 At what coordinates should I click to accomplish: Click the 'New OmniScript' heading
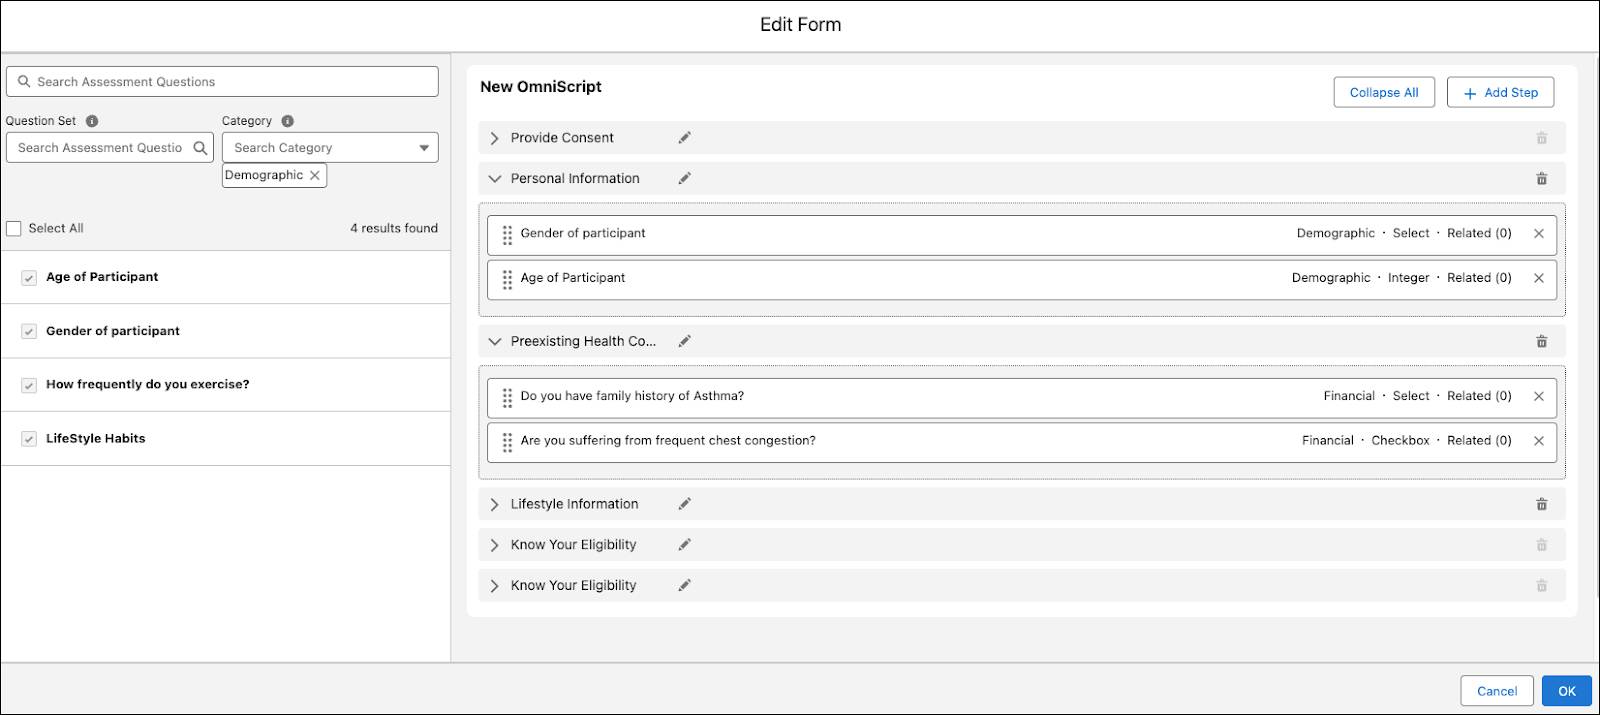(541, 87)
